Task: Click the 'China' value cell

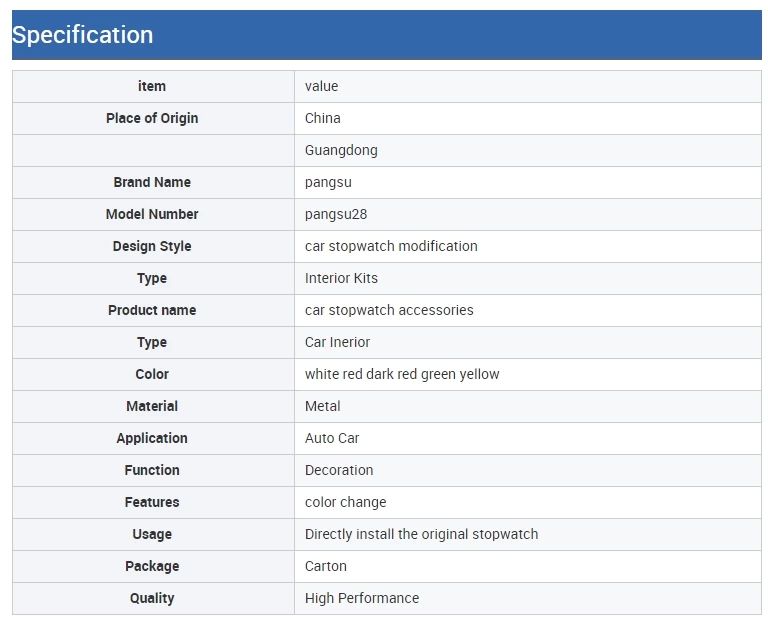Action: (x=528, y=119)
